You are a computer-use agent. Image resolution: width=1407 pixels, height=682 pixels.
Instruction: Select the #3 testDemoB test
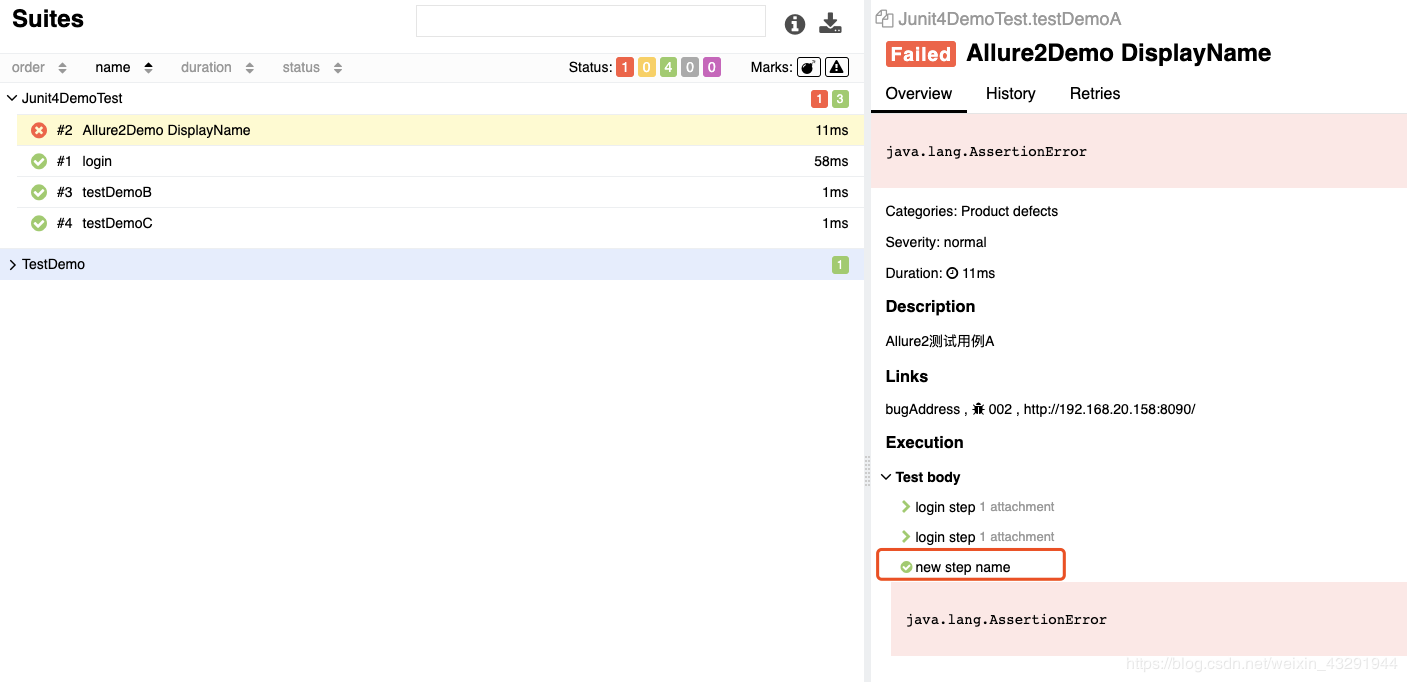pyautogui.click(x=440, y=192)
